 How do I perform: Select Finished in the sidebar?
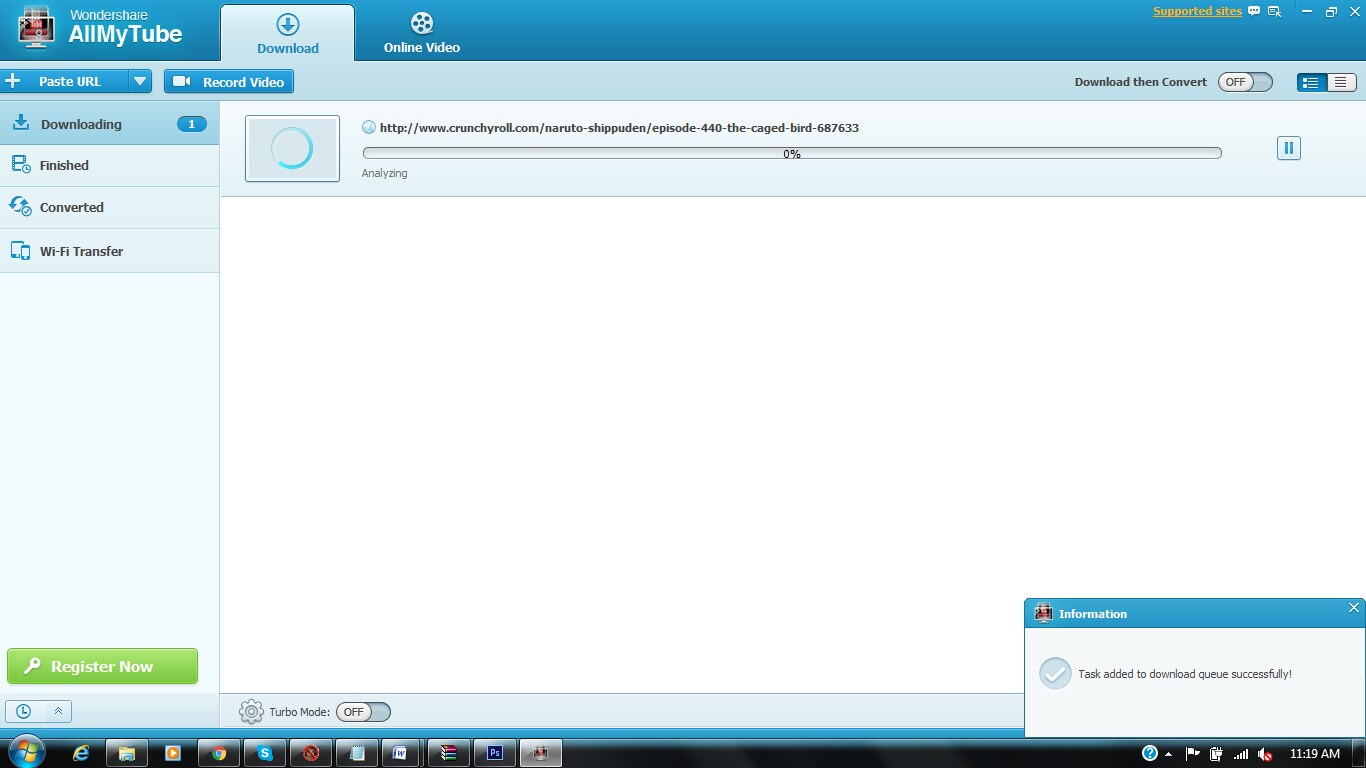(x=109, y=165)
